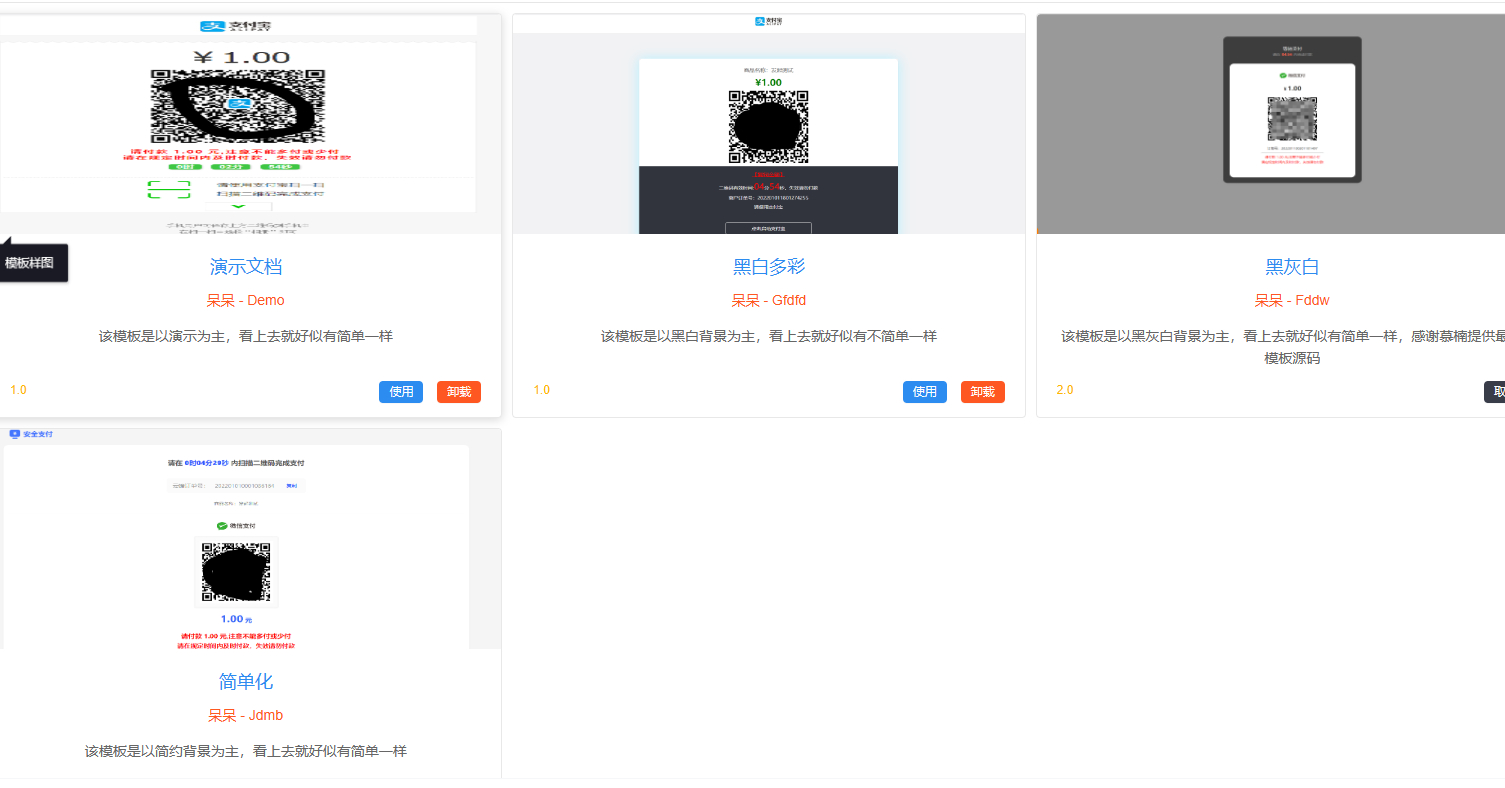Viewport: 1505px width, 788px height.
Task: Click version 2.0 on 黑灰白 card
Action: click(x=1065, y=390)
